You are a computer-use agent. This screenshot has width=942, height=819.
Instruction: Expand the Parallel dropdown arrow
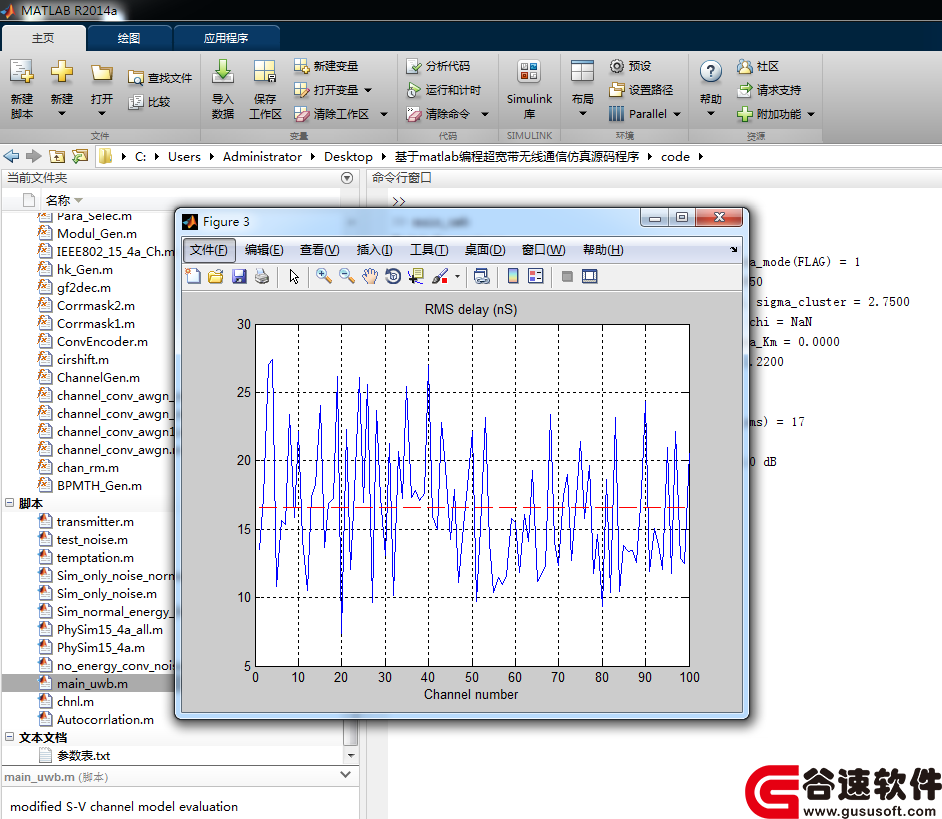tap(677, 114)
